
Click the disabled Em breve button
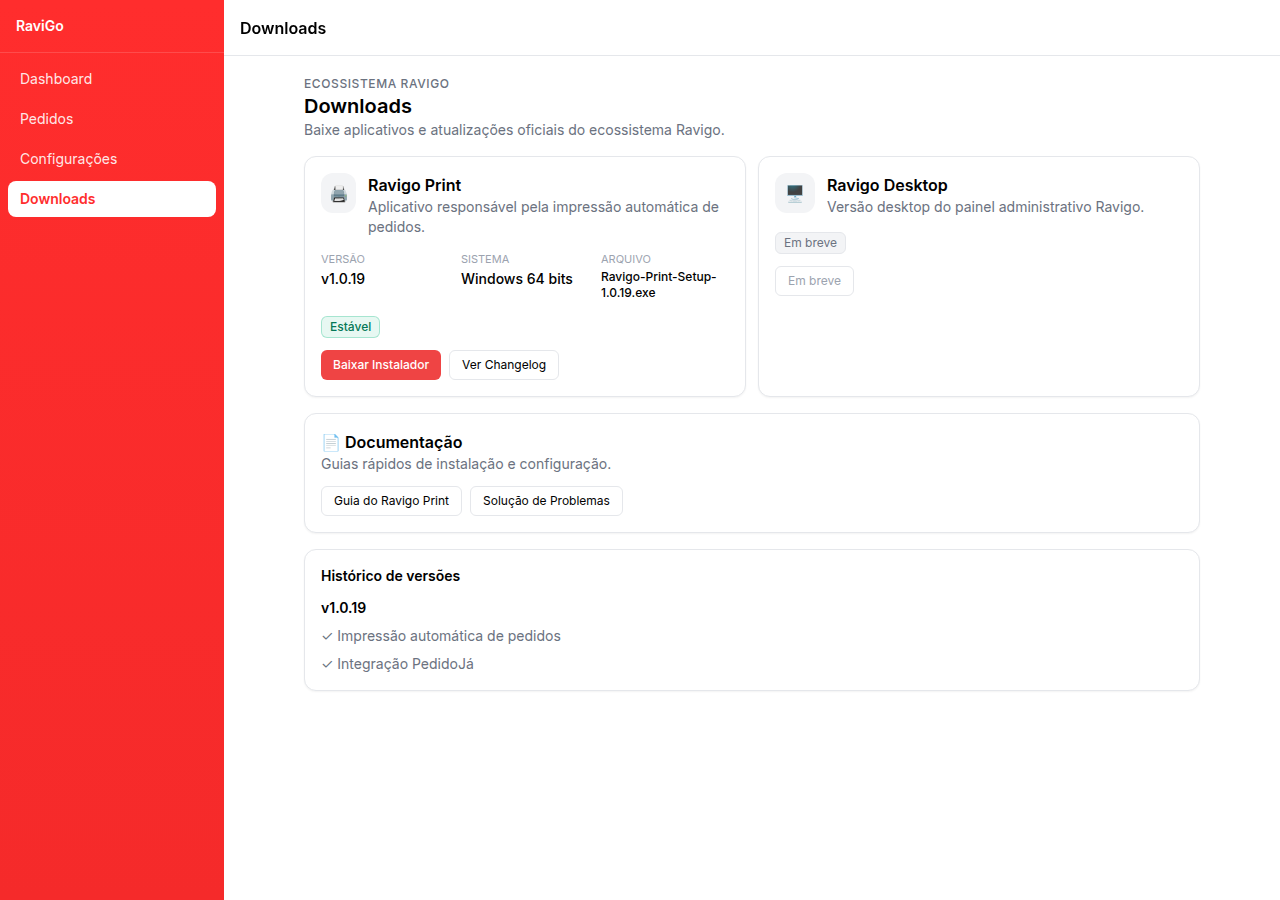click(814, 281)
